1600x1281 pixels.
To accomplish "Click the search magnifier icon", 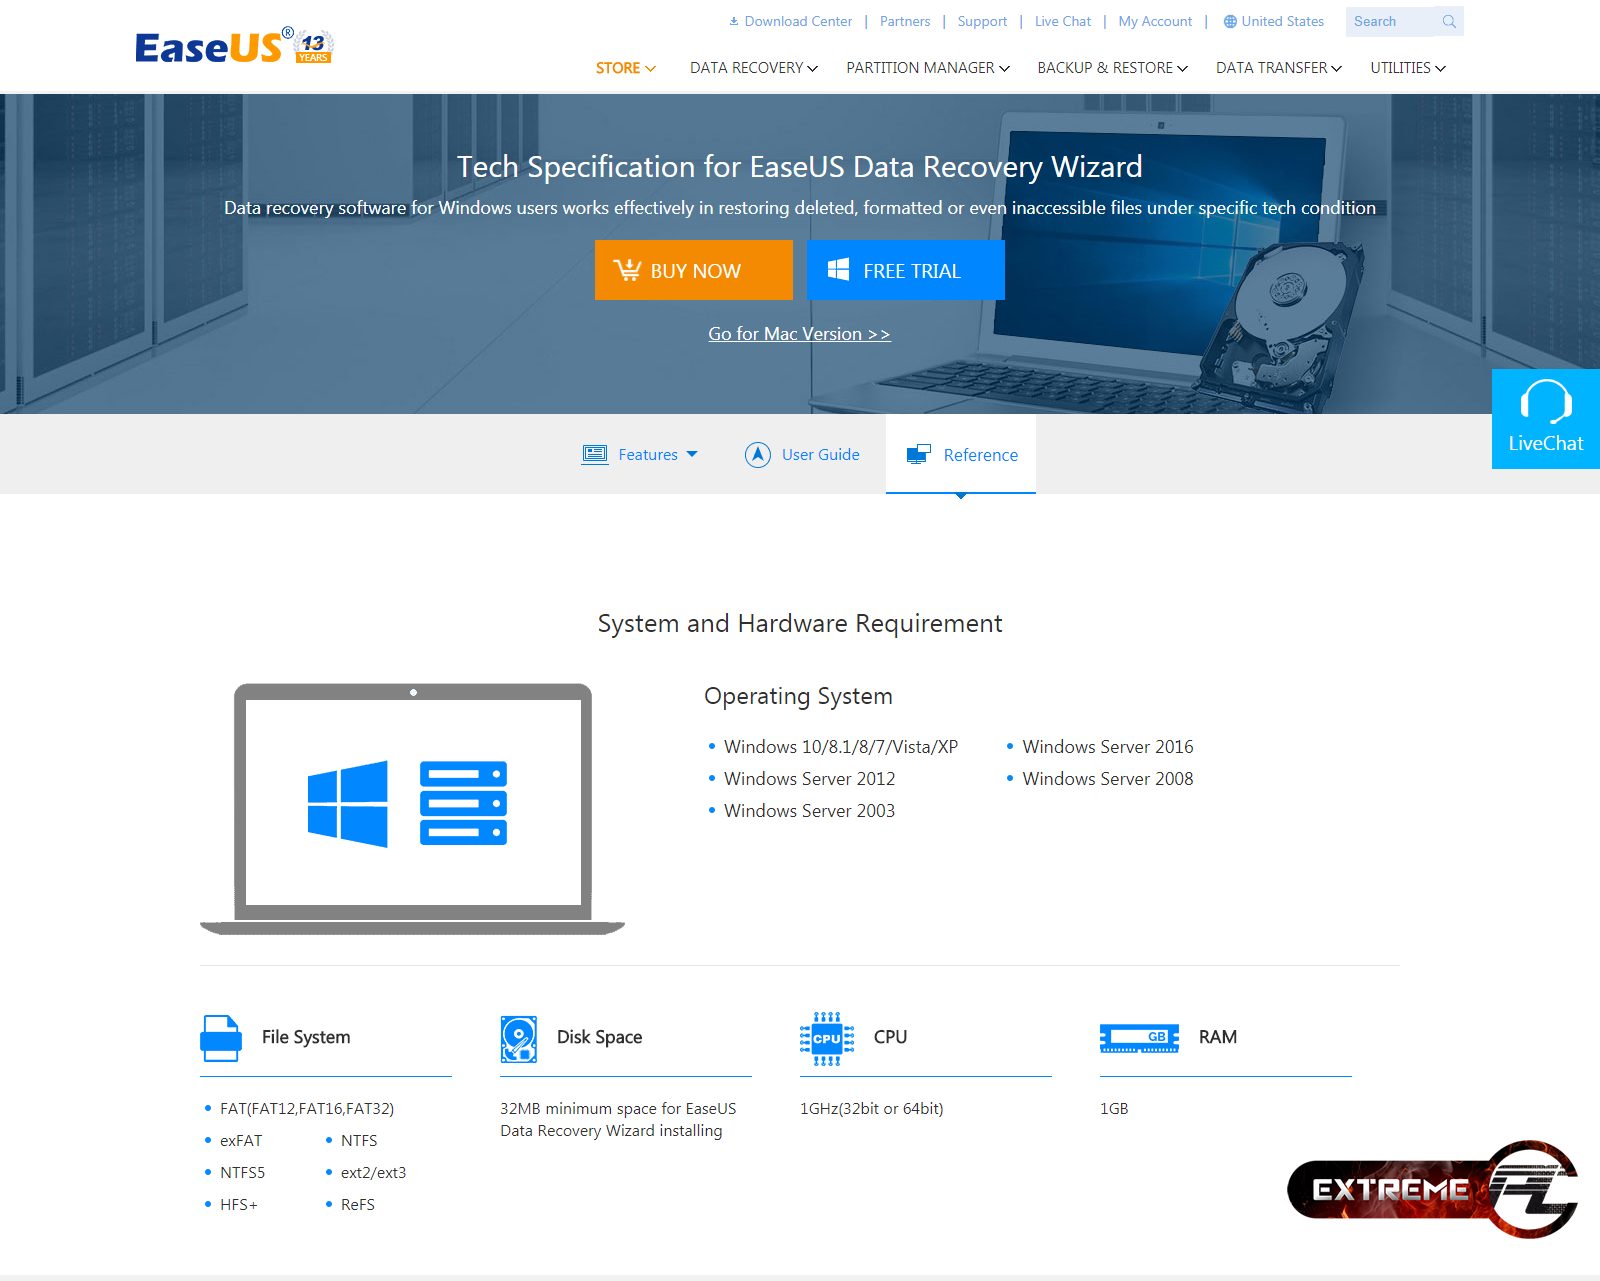I will click(x=1449, y=22).
